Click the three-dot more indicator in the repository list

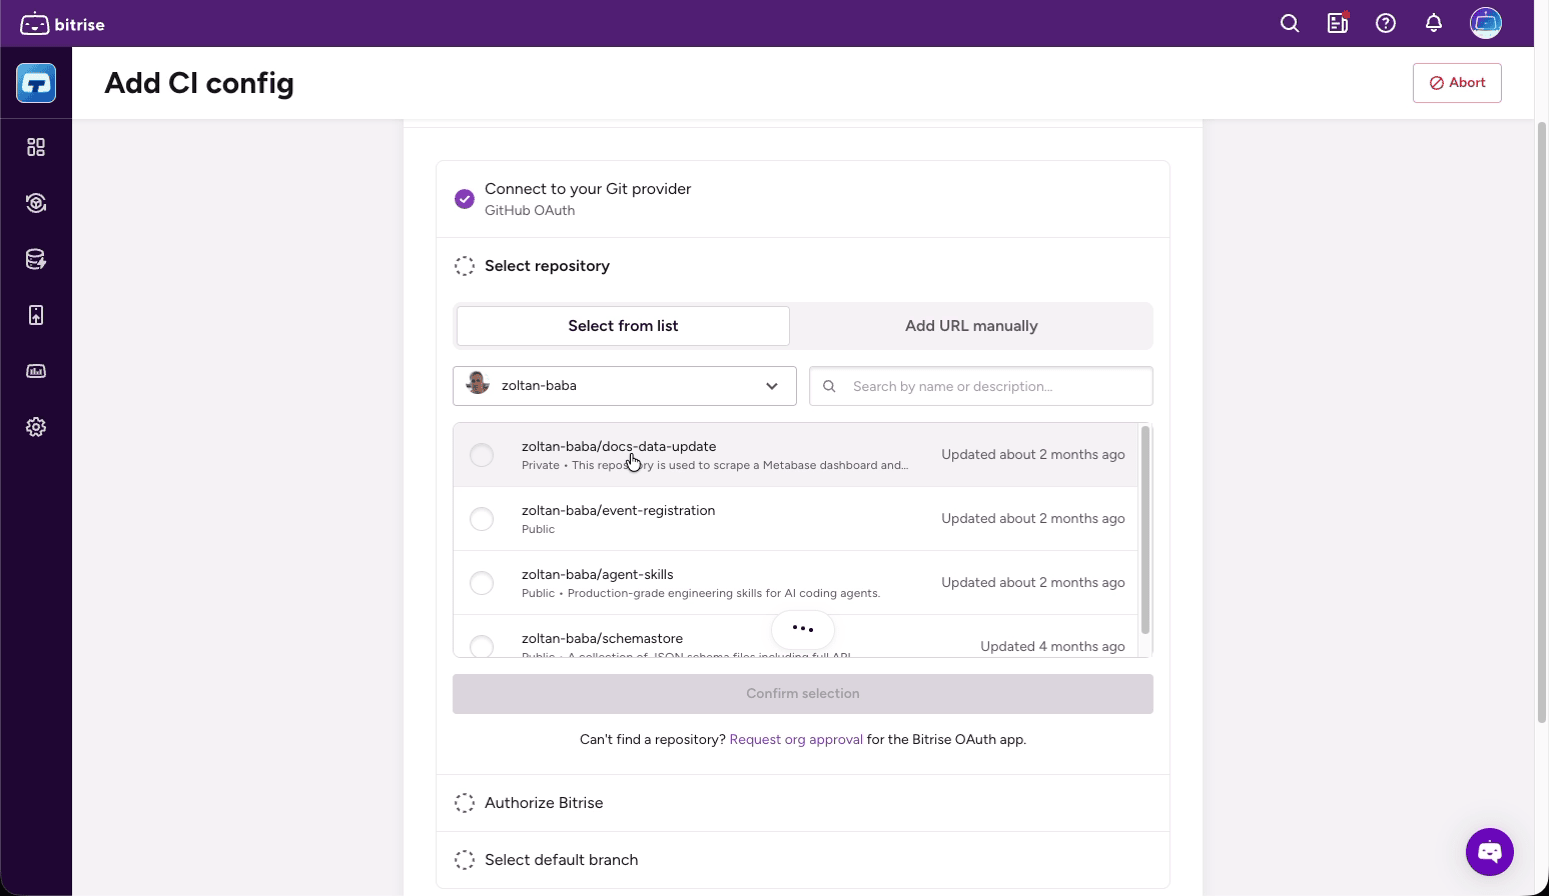pos(803,629)
